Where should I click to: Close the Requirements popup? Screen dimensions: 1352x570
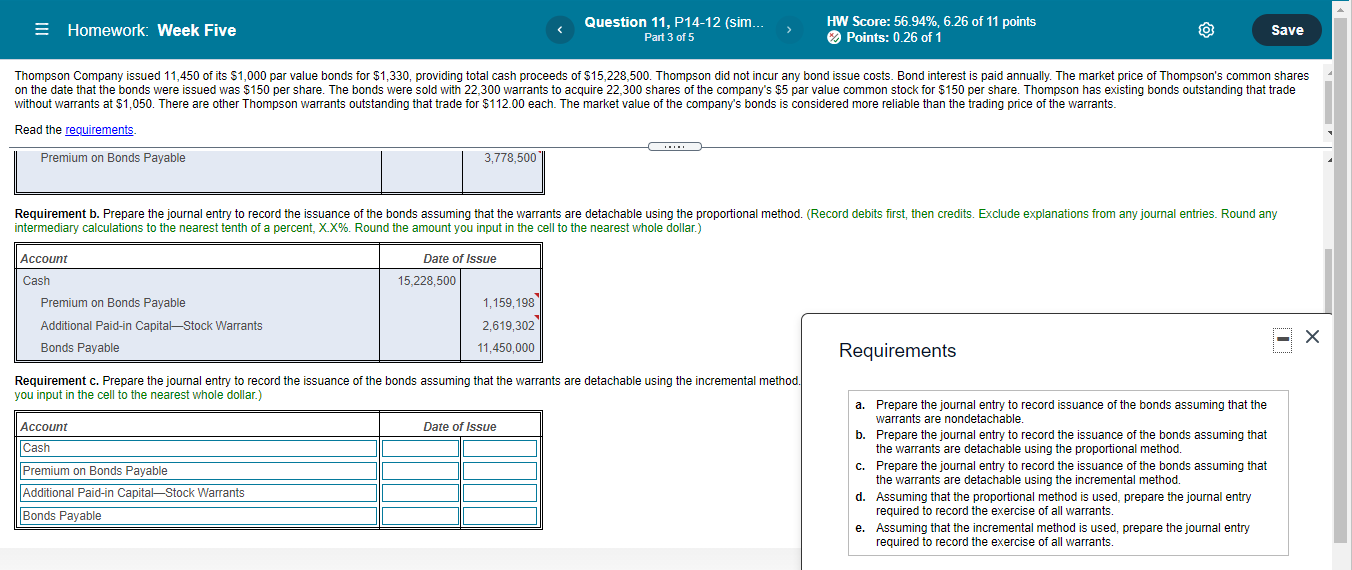[x=1312, y=337]
